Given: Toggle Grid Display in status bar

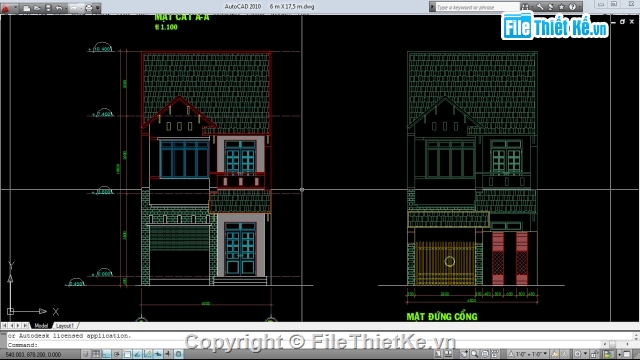Looking at the screenshot, I should 96,354.
